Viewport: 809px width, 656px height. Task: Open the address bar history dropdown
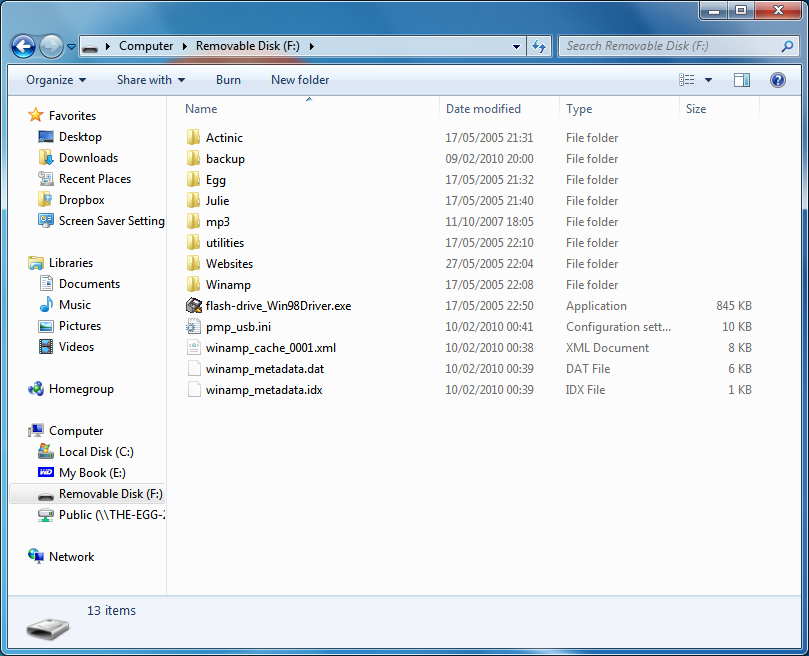click(x=516, y=46)
